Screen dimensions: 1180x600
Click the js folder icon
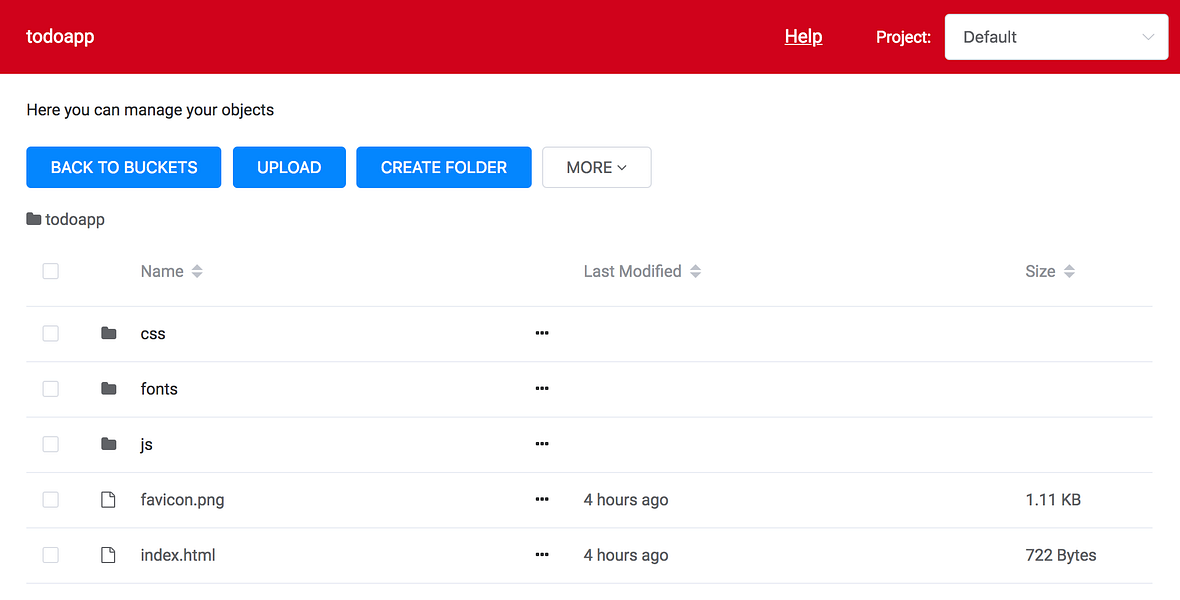(108, 443)
